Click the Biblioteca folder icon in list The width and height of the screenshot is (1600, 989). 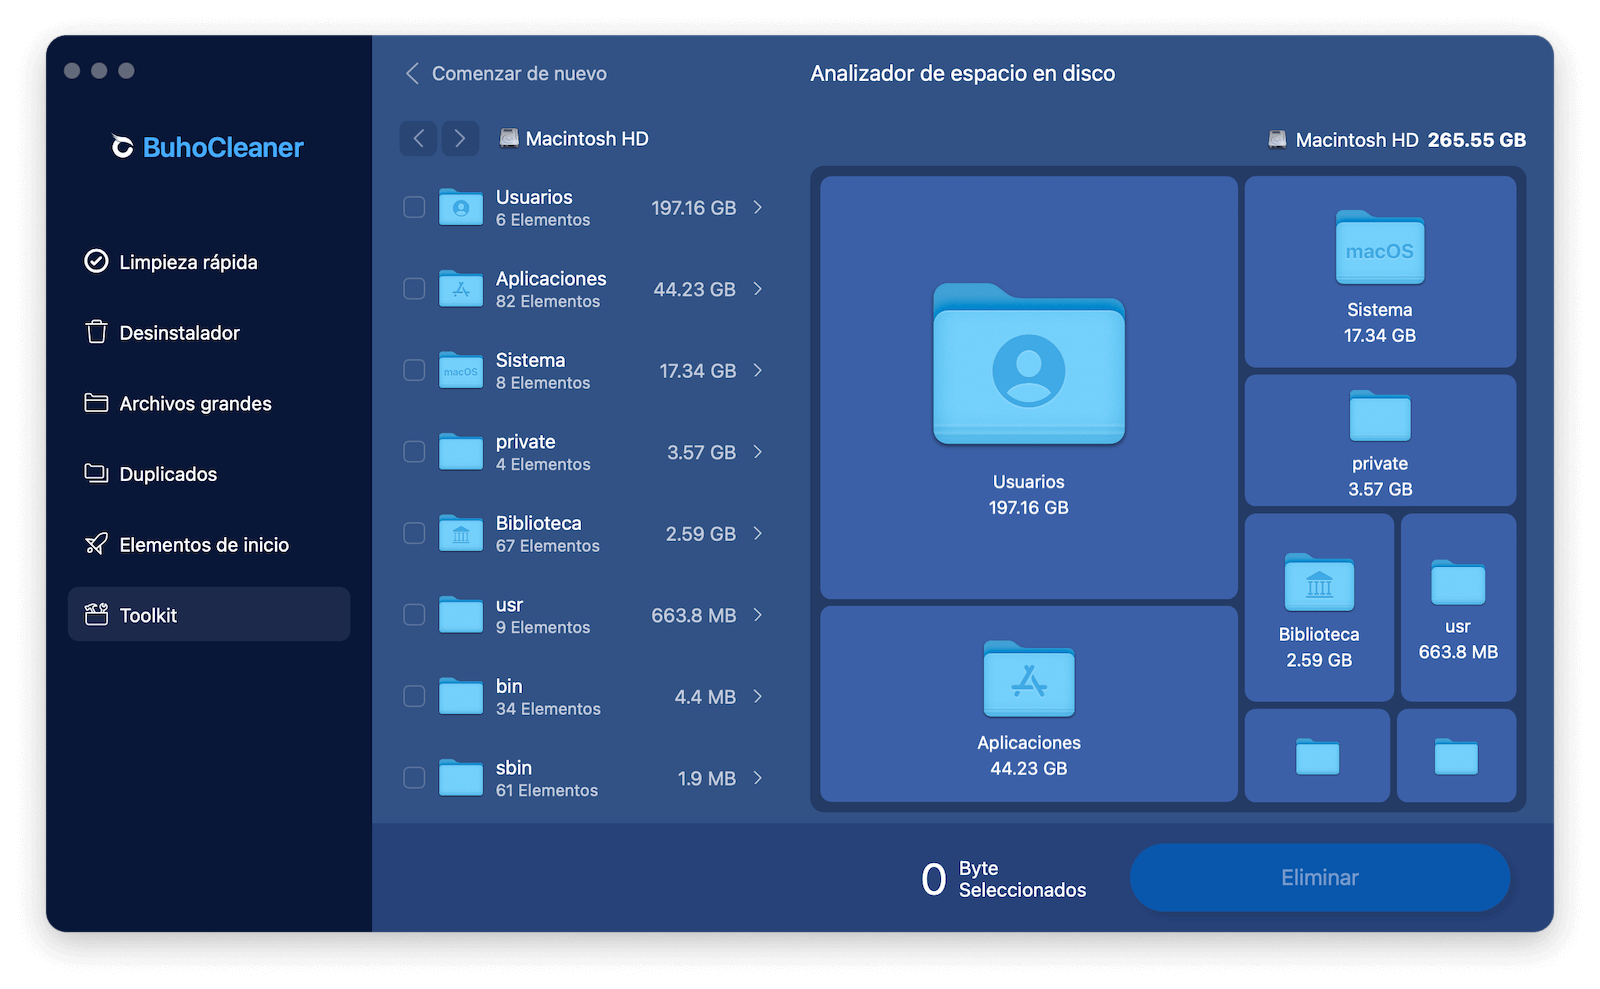(461, 533)
